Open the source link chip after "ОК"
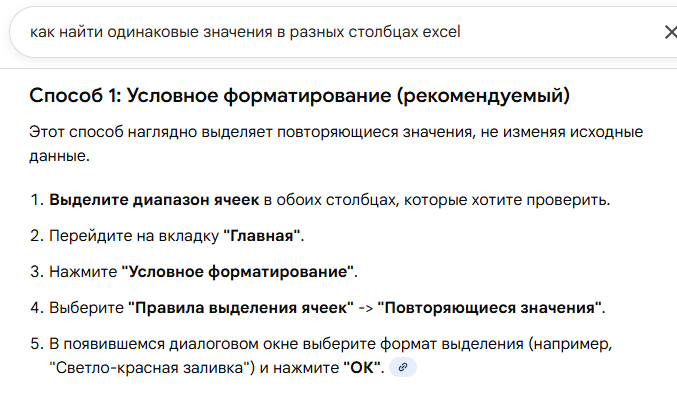677x401 pixels. click(402, 367)
